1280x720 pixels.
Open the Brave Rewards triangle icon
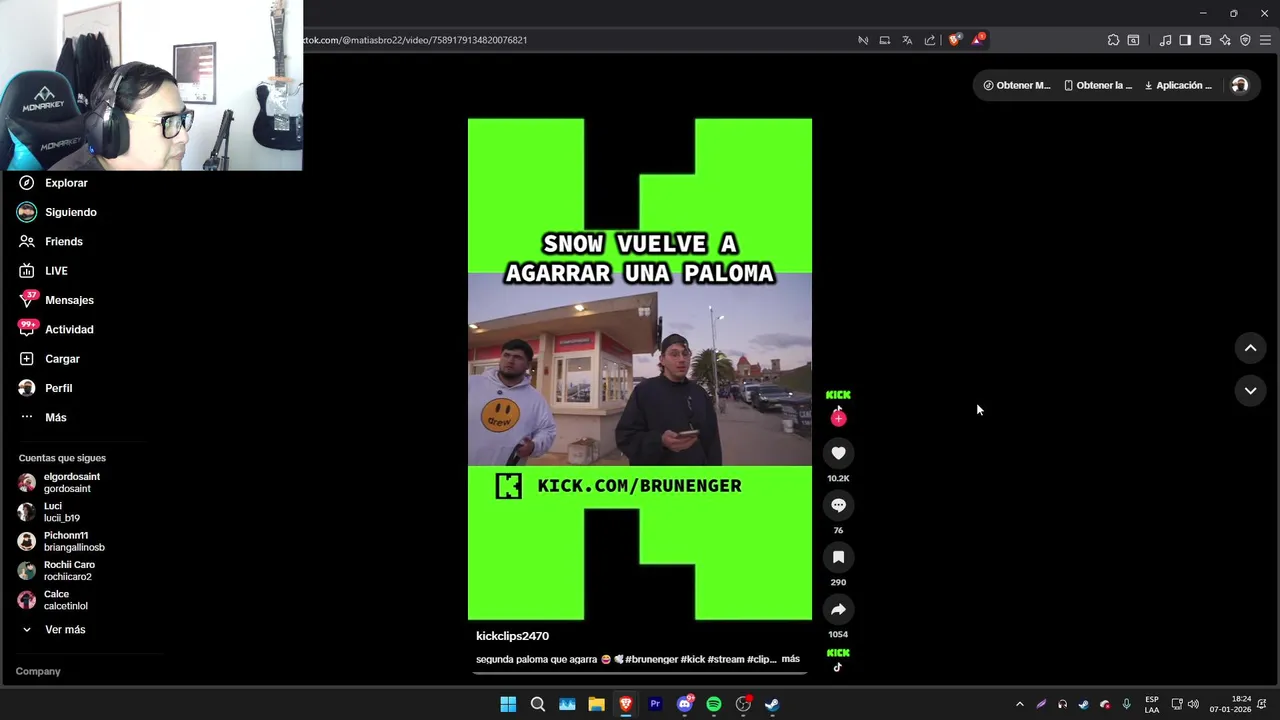pyautogui.click(x=978, y=40)
